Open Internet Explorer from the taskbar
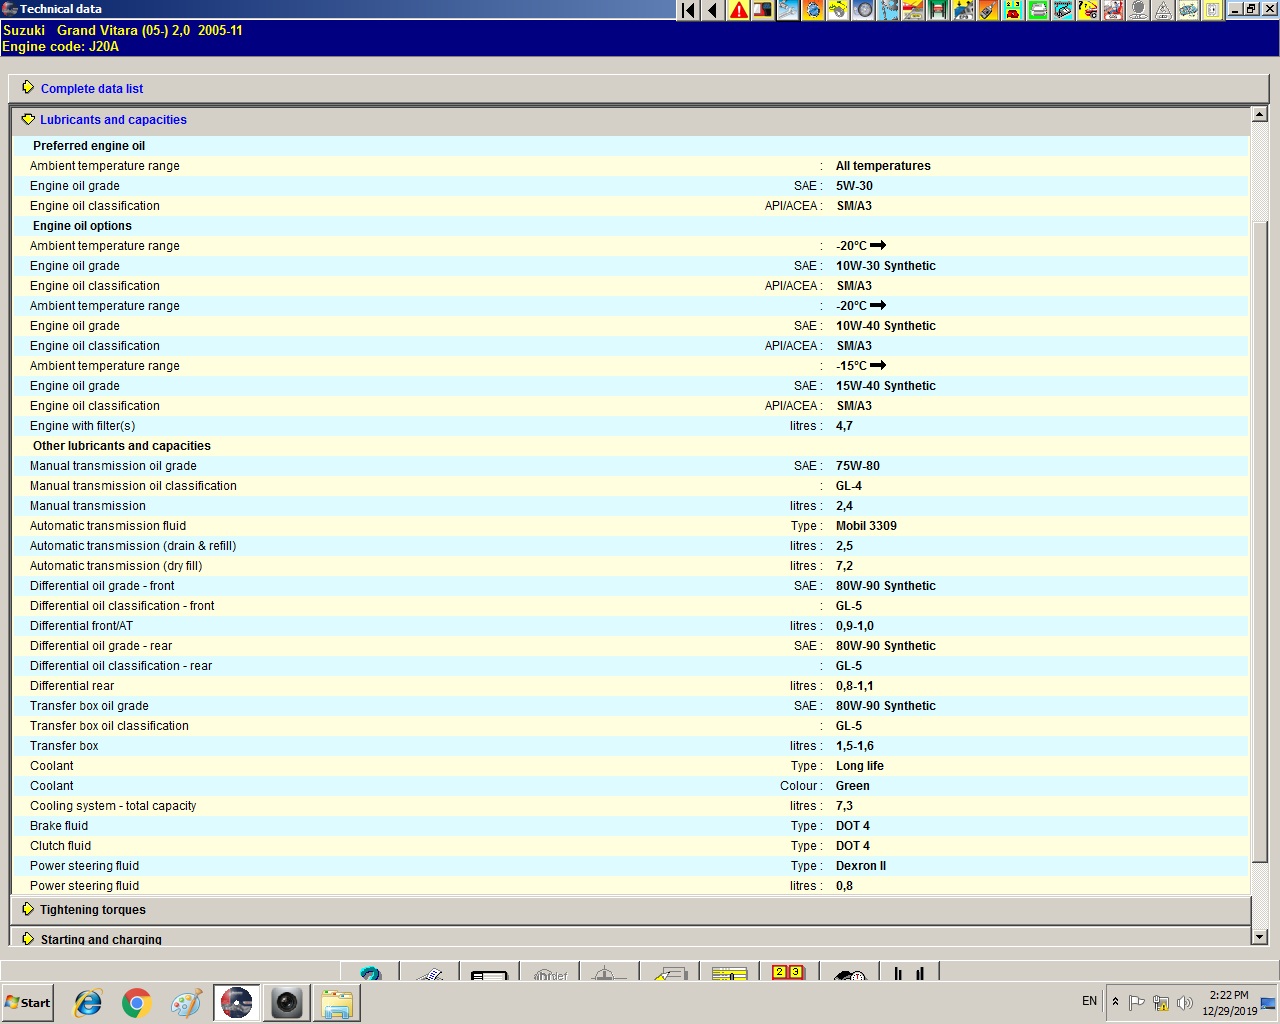This screenshot has height=1024, width=1280. tap(88, 1003)
